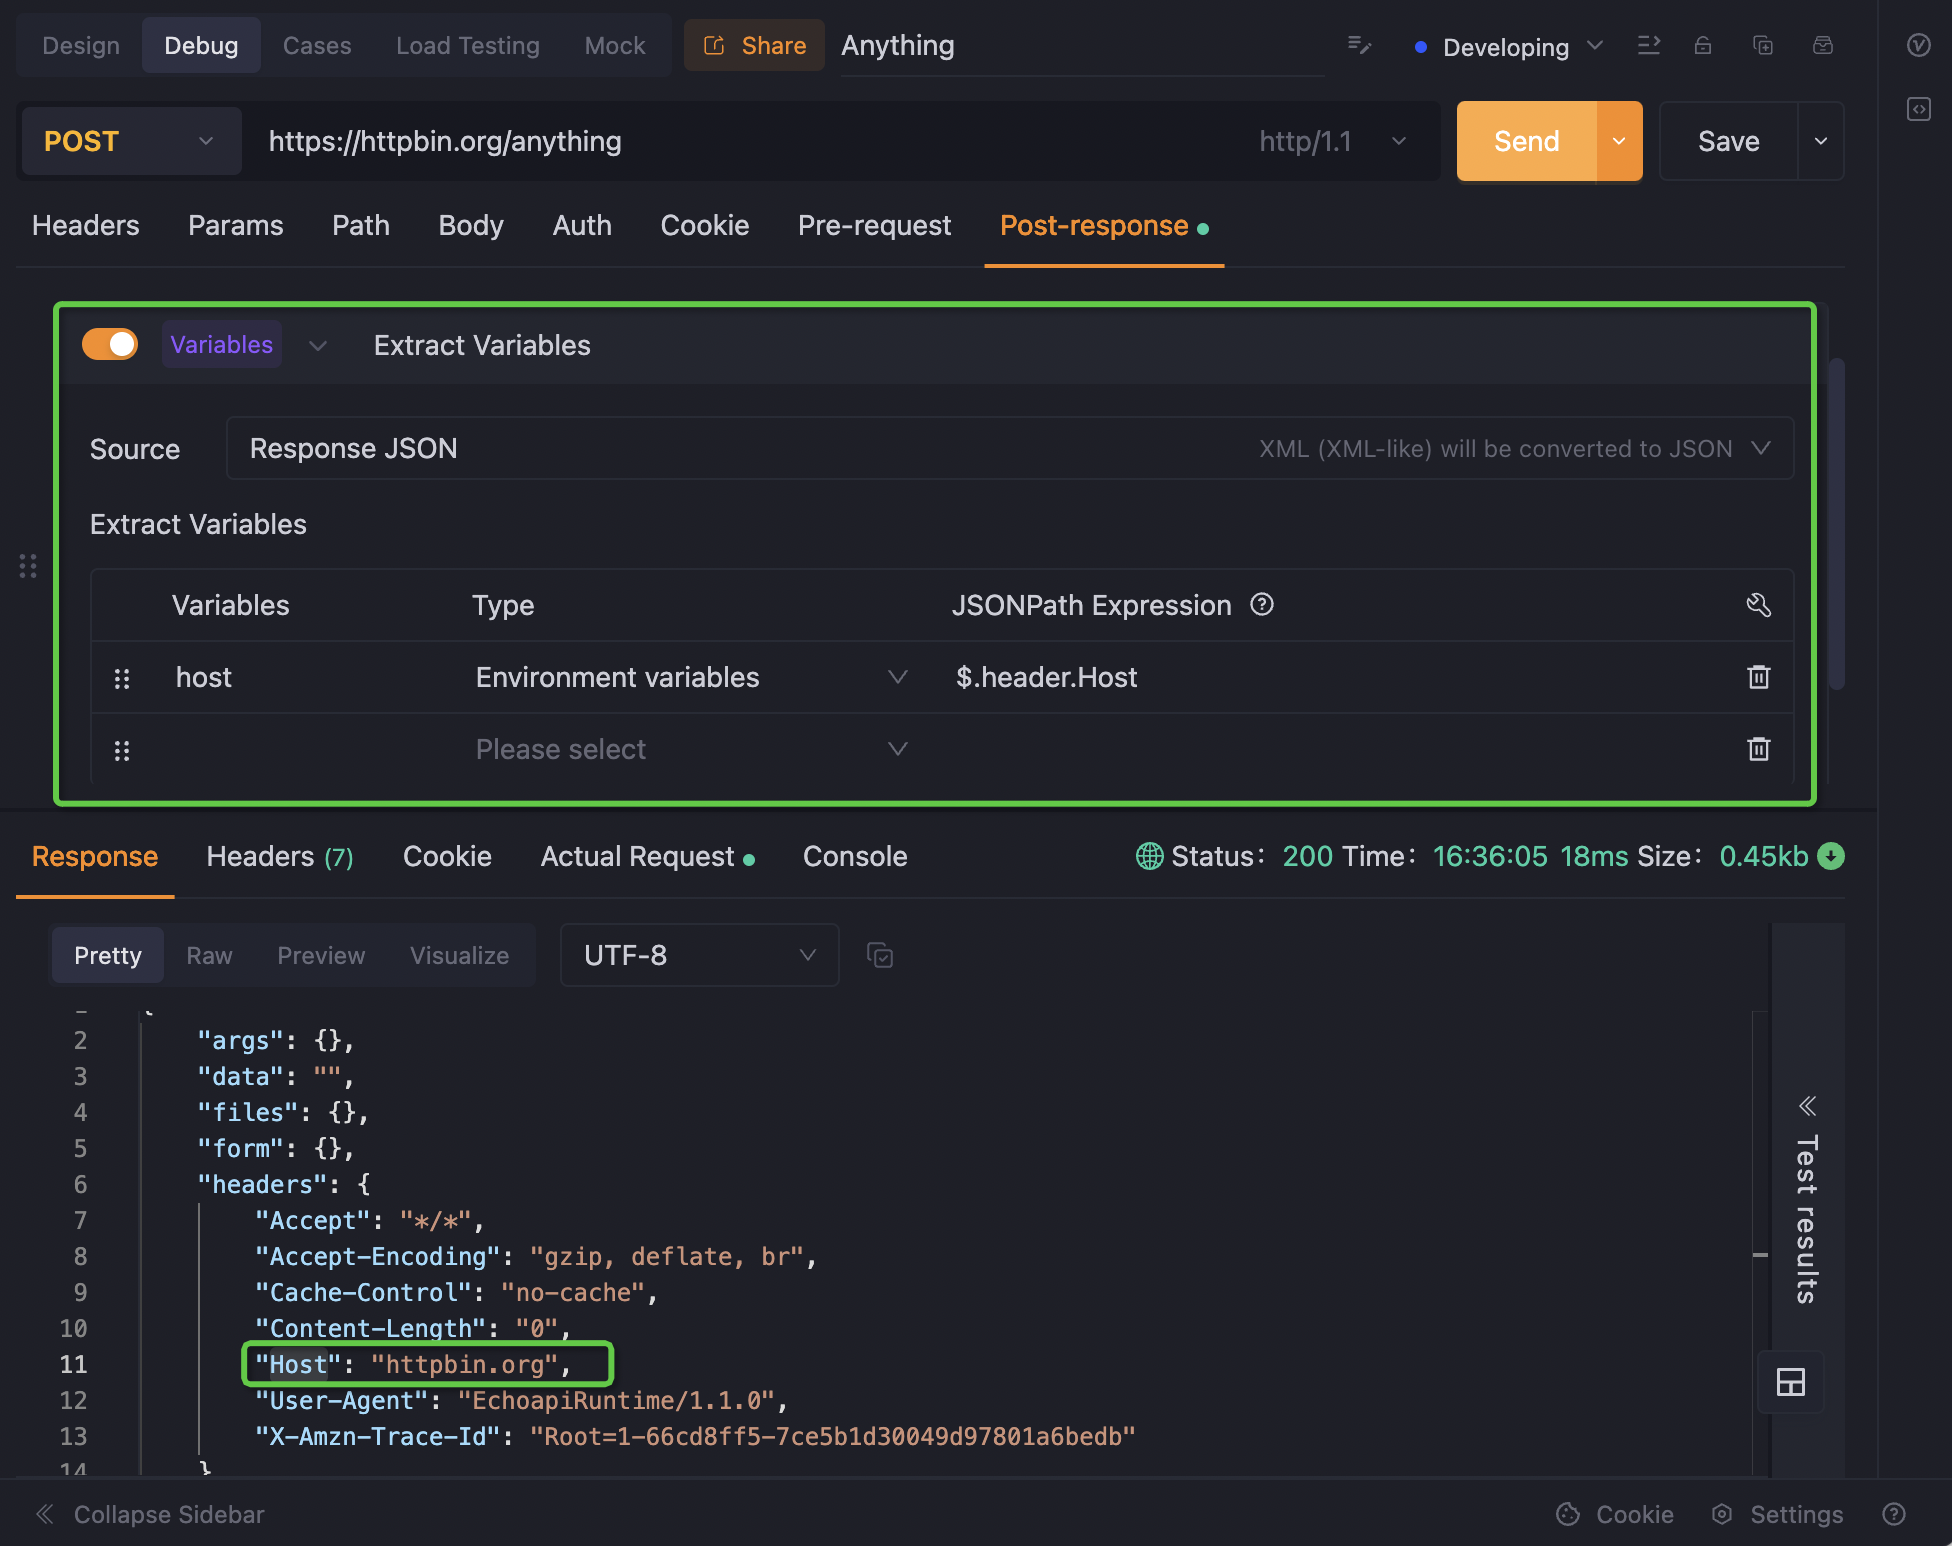Open the response Headers (7) tab
This screenshot has height=1546, width=1952.
click(280, 857)
